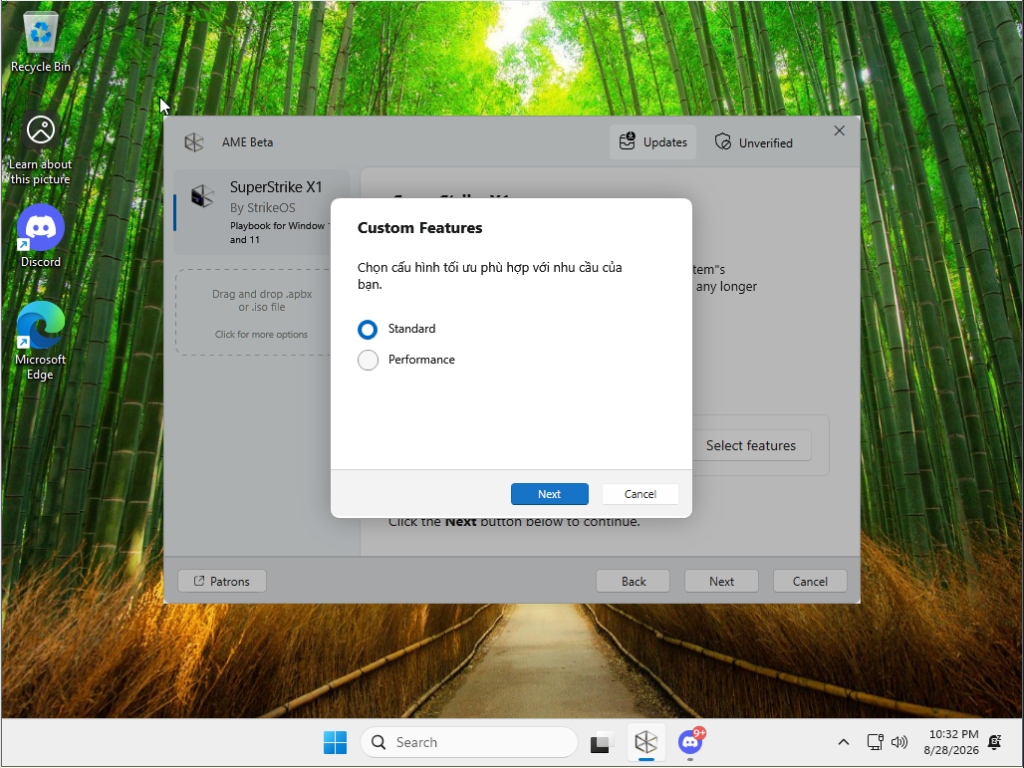The image size is (1024, 768).
Task: Click the SuperStrike X1 playbook cube icon
Action: pyautogui.click(x=202, y=195)
